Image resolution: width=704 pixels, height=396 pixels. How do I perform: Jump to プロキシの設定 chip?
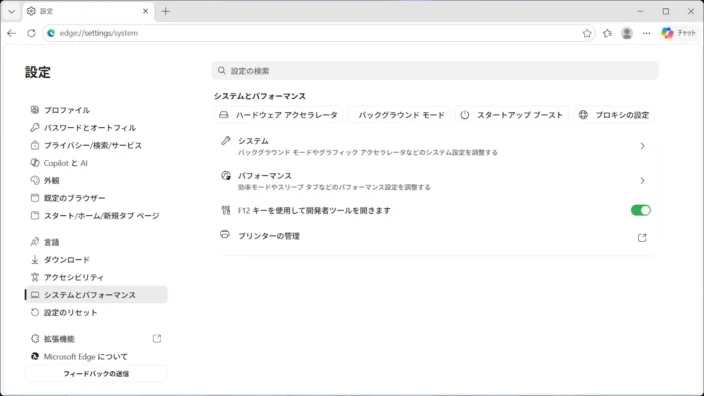pyautogui.click(x=614, y=115)
